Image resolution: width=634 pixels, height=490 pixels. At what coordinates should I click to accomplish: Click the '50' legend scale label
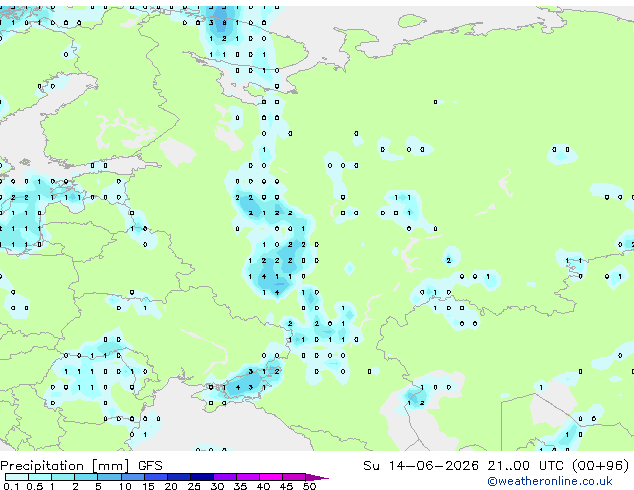tap(309, 486)
